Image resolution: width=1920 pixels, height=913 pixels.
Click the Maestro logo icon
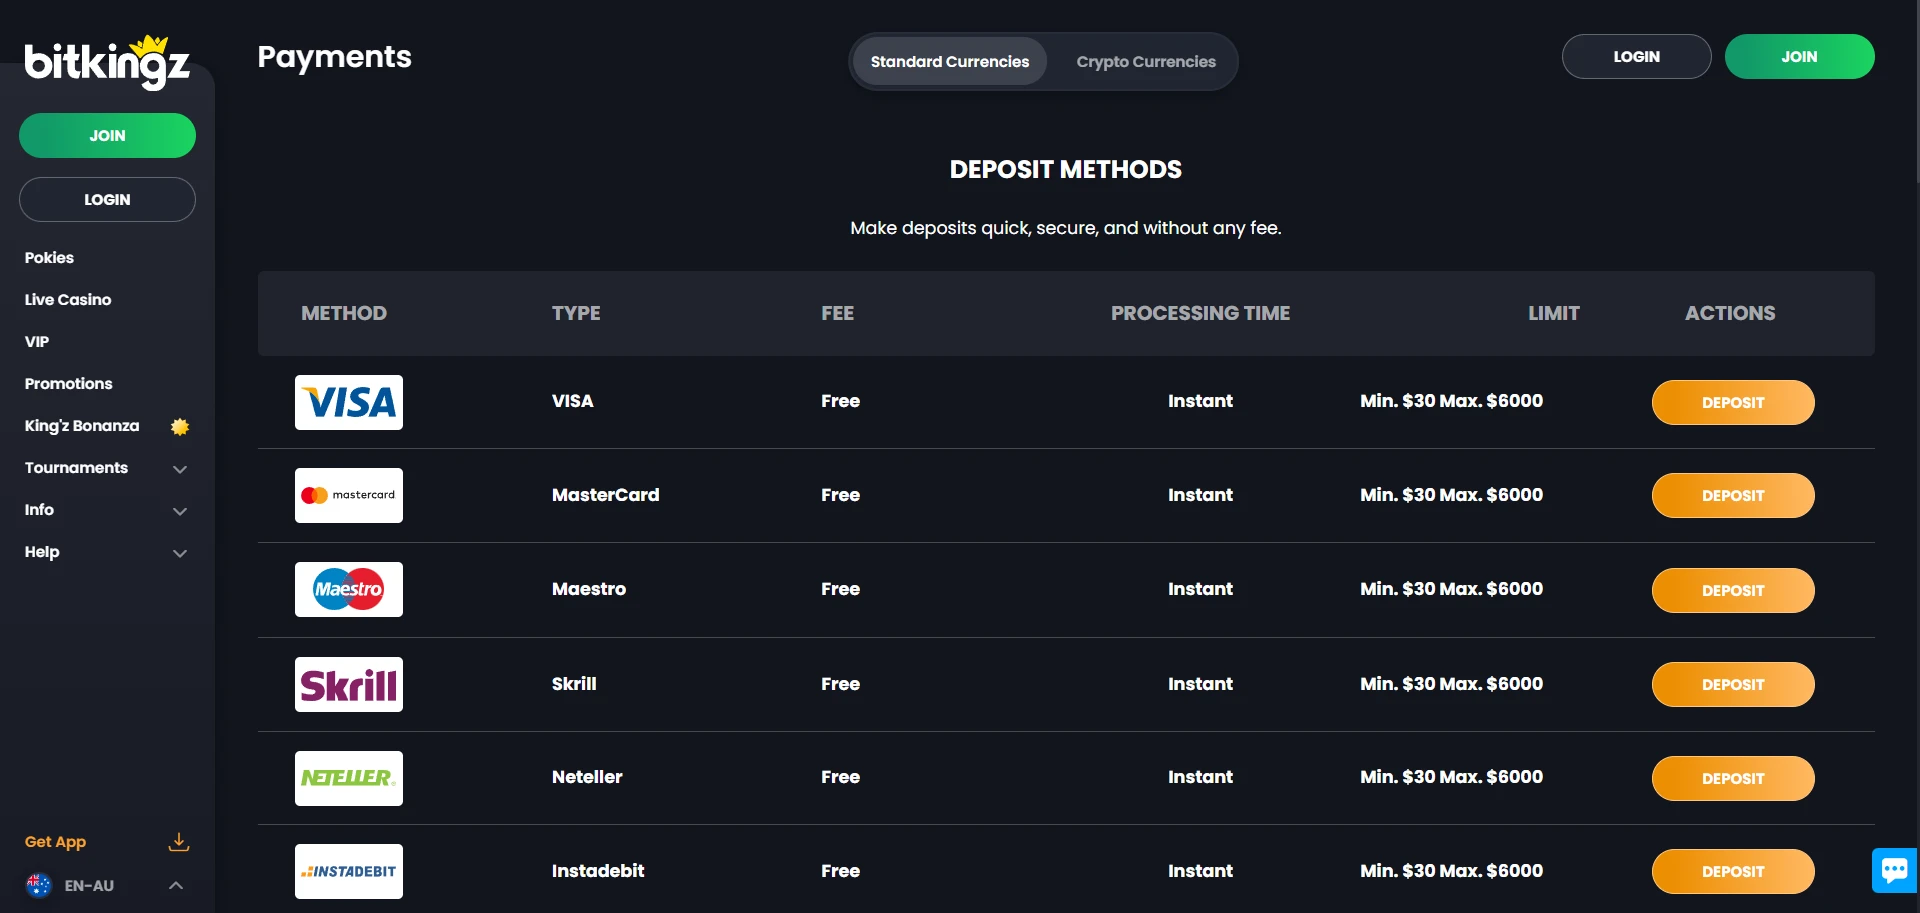click(x=349, y=589)
